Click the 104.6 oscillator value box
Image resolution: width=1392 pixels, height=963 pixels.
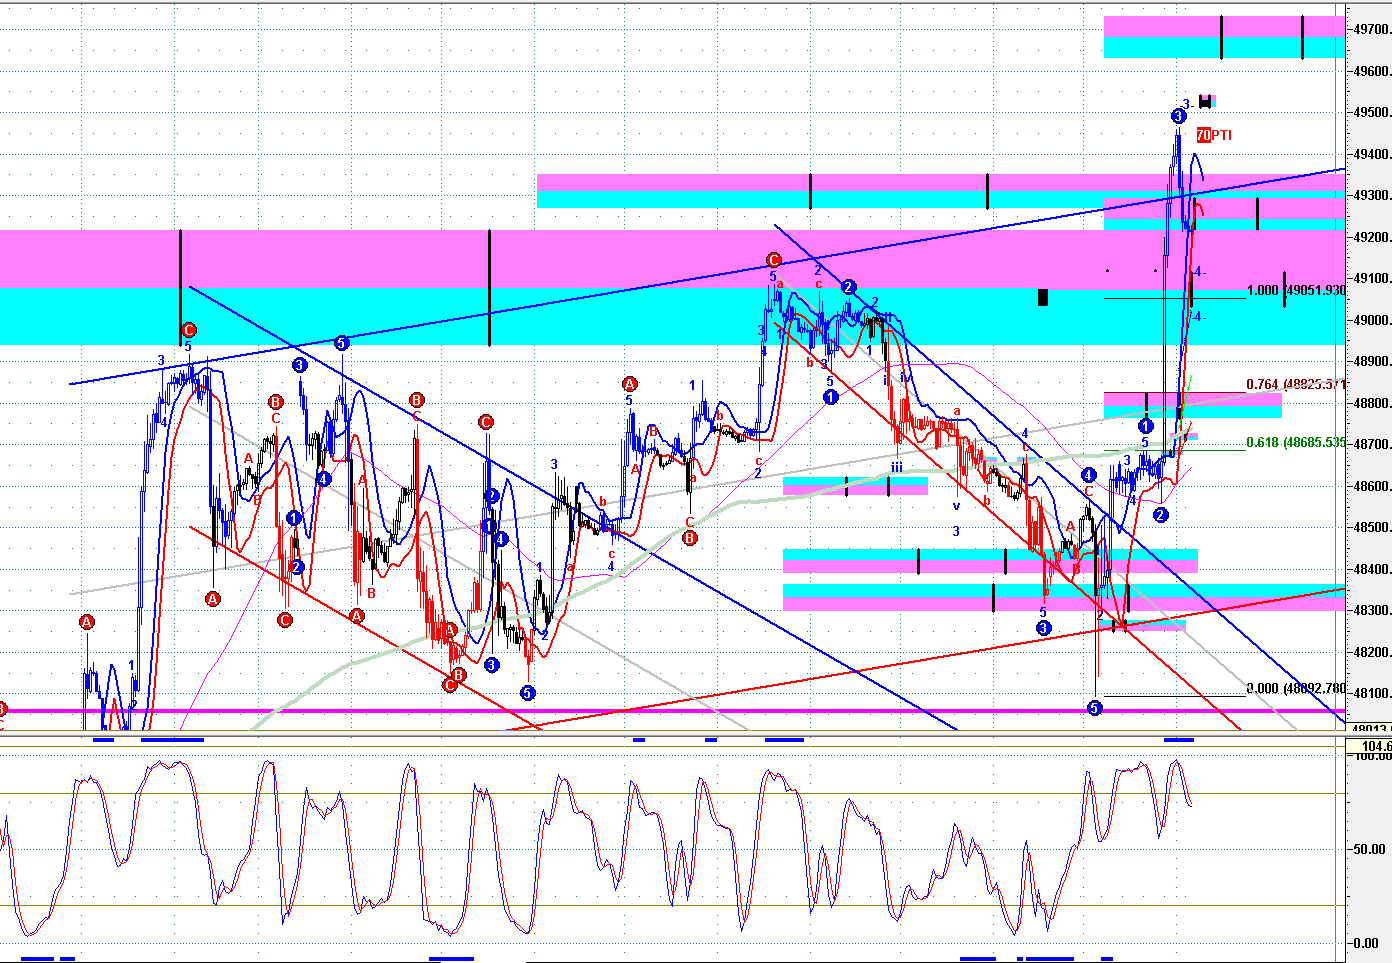(x=1369, y=746)
